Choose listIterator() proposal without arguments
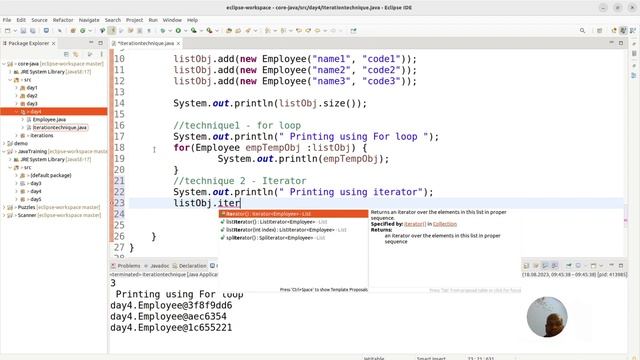This screenshot has width=640, height=360. (x=293, y=222)
